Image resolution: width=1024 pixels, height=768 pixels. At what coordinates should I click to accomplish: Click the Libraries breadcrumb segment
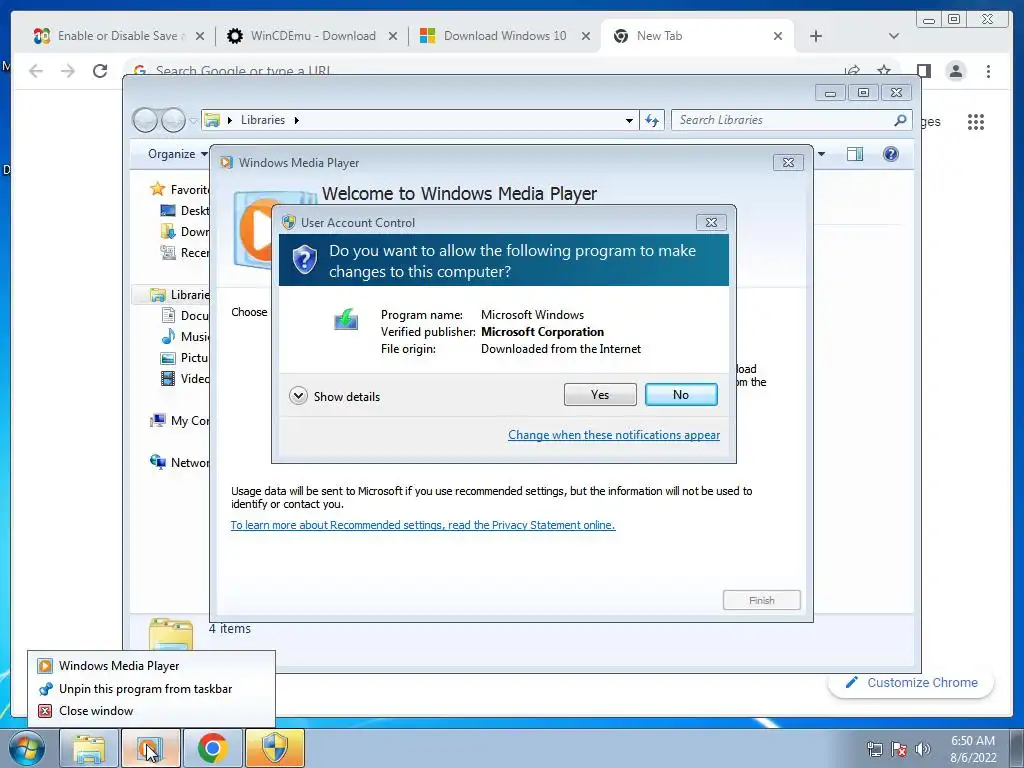(263, 120)
